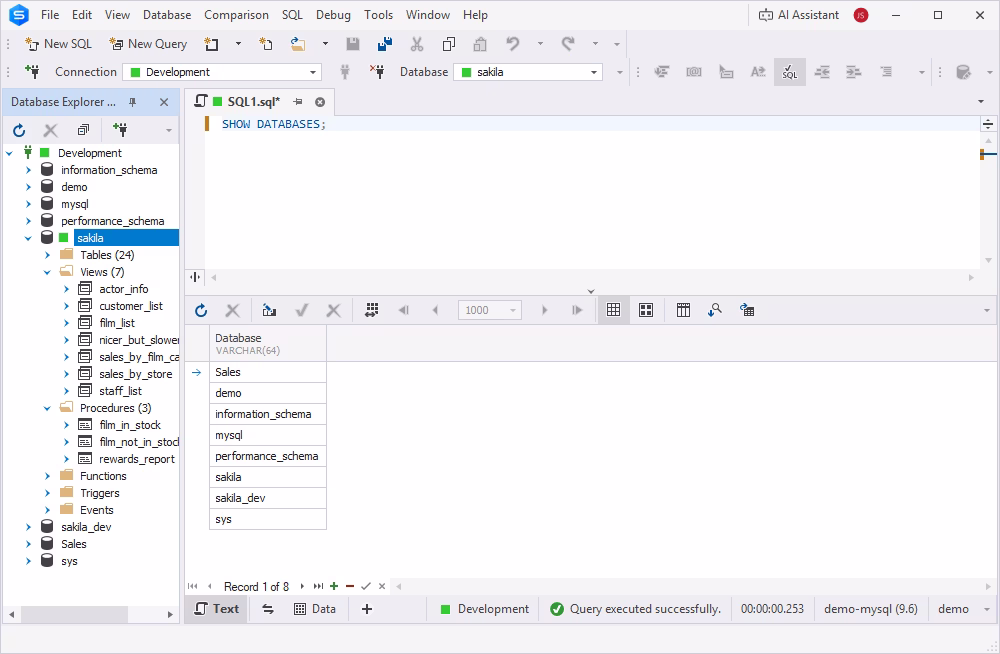Screen dimensions: 1000x654
Task: Click the Paste icon in toolbar
Action: [480, 44]
